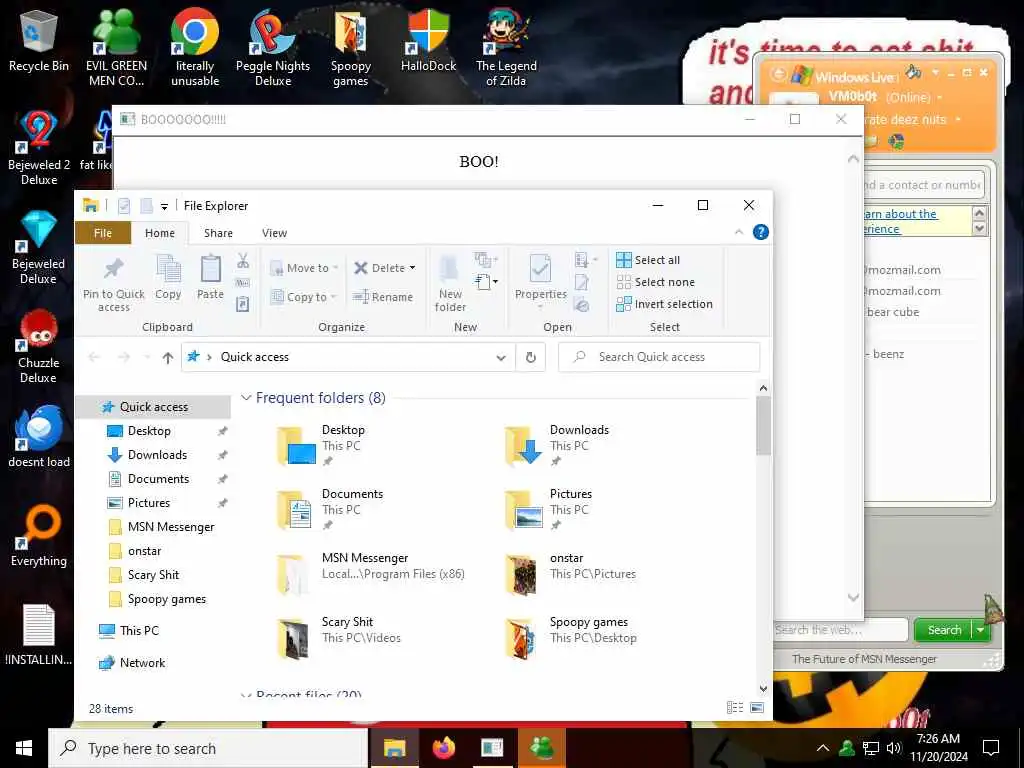Image resolution: width=1024 pixels, height=768 pixels.
Task: Click the Learn about the experience link in Messenger
Action: (x=900, y=221)
